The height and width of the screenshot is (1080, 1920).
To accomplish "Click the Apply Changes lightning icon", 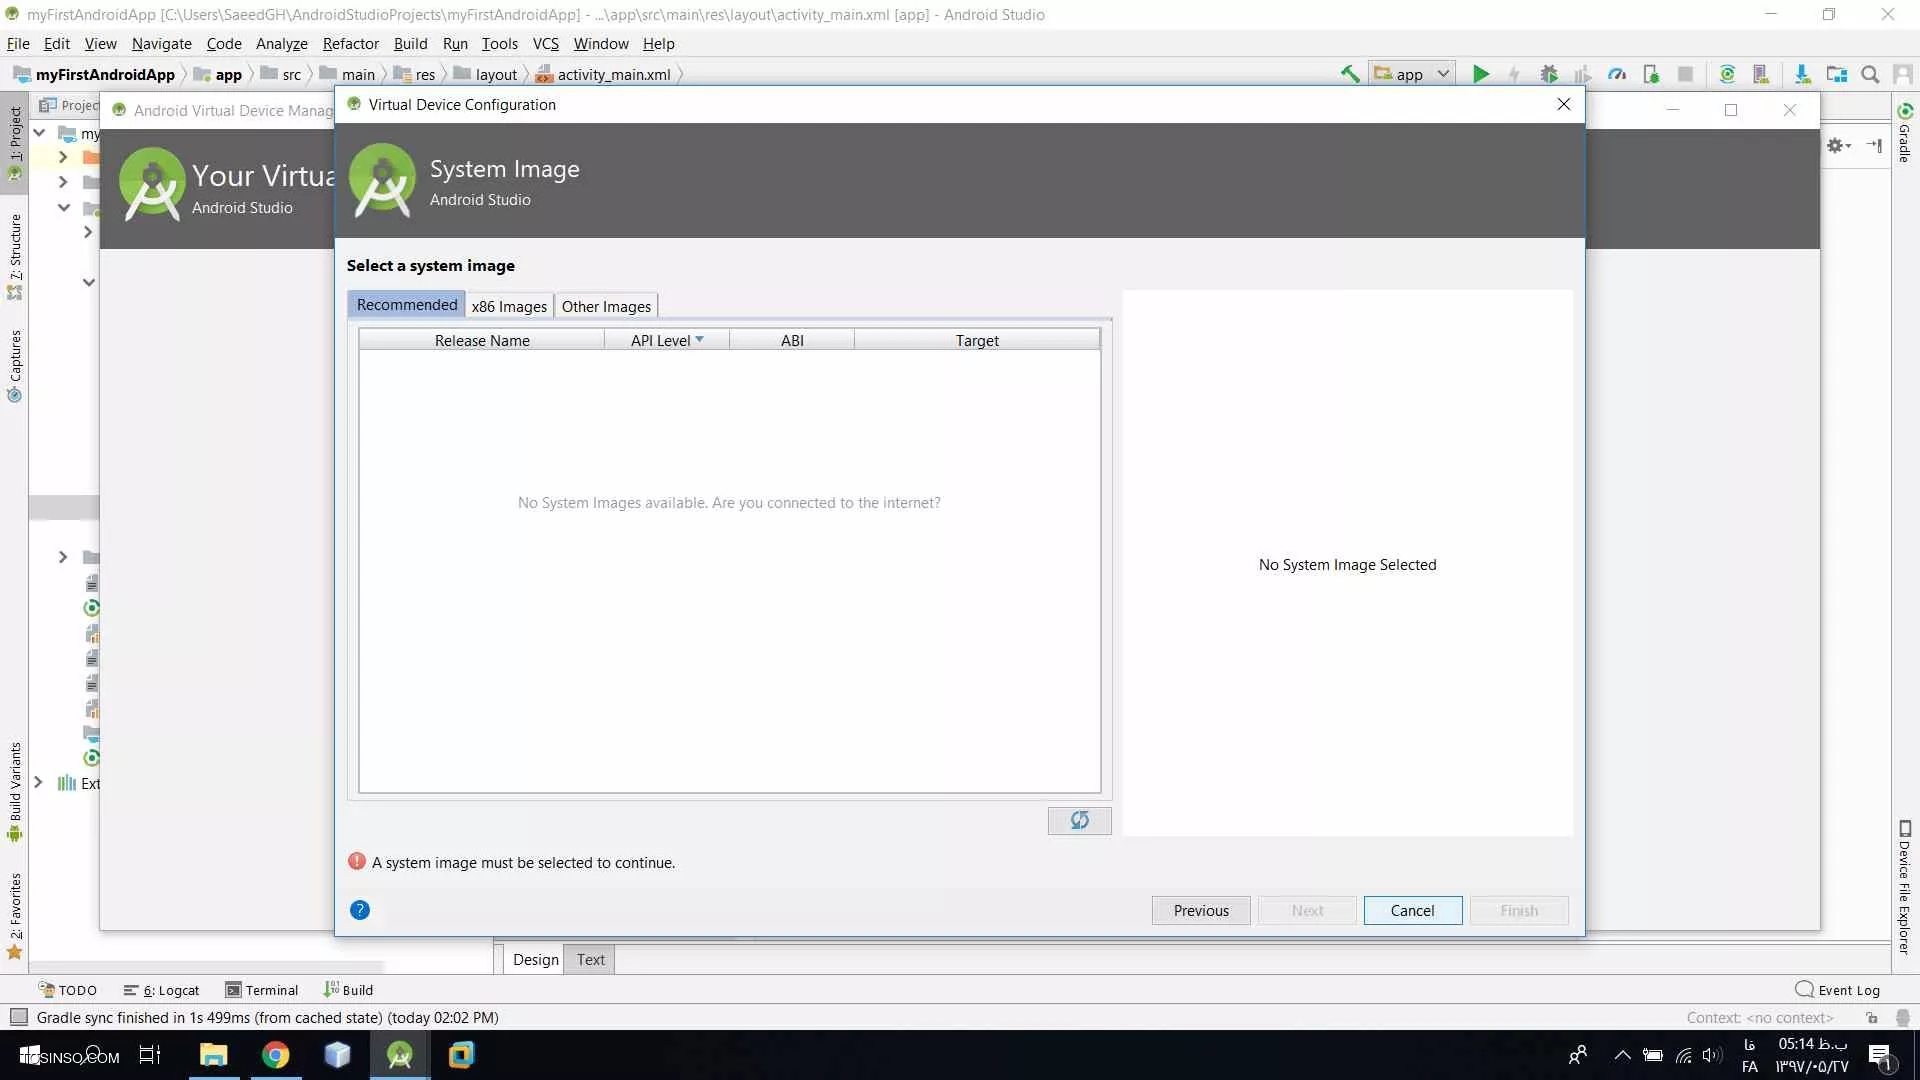I will (1514, 74).
